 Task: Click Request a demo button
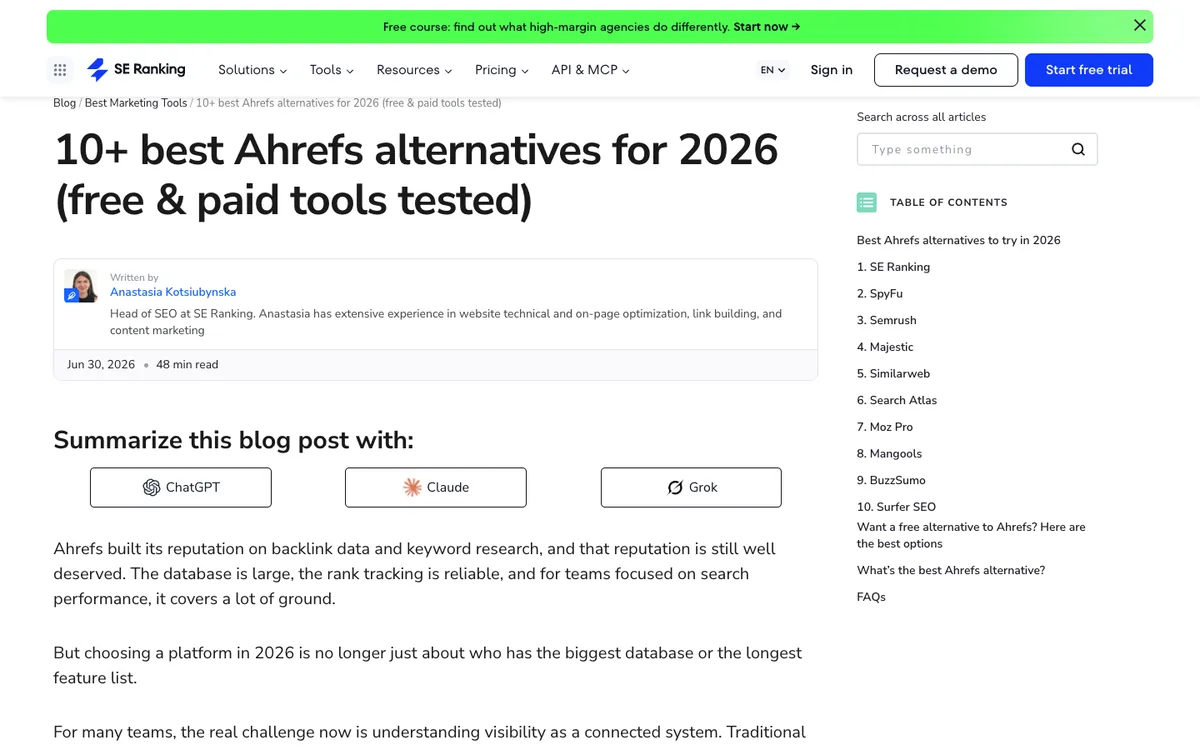coord(946,70)
